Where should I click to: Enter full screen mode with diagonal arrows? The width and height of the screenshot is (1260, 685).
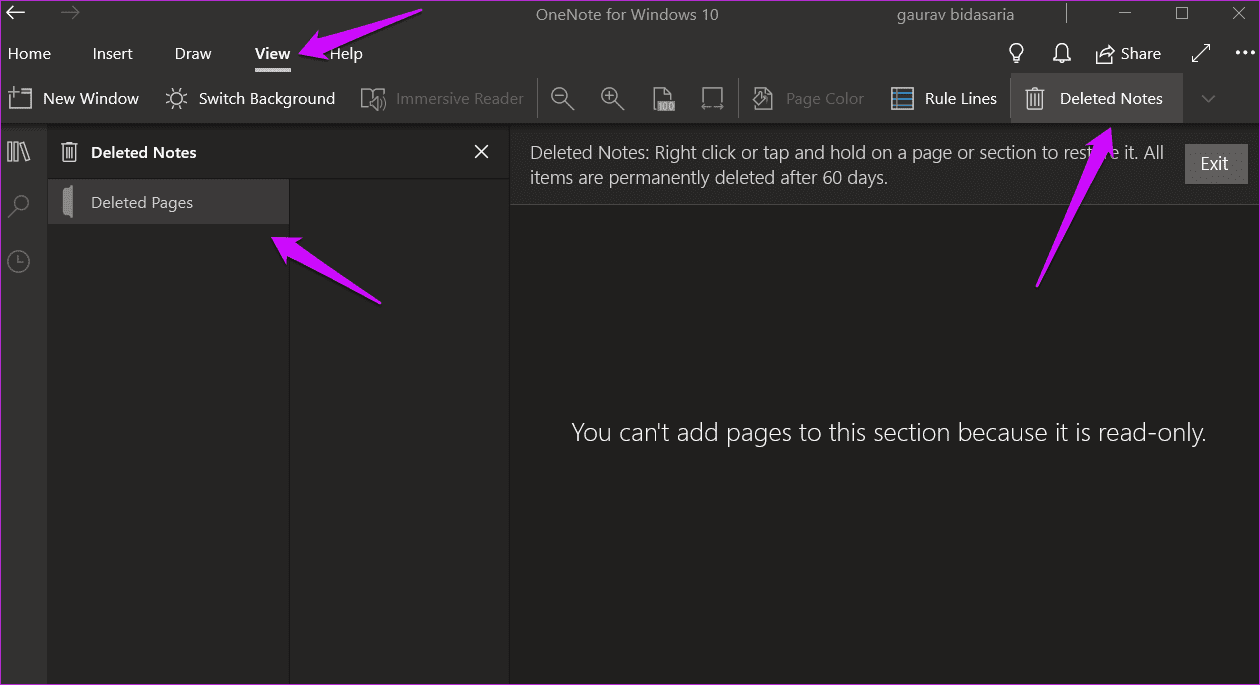point(1201,54)
